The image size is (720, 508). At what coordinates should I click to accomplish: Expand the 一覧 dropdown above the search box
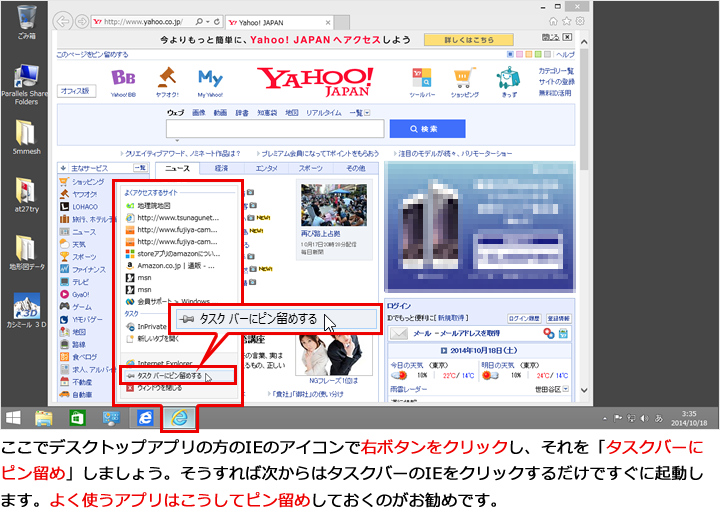[367, 113]
